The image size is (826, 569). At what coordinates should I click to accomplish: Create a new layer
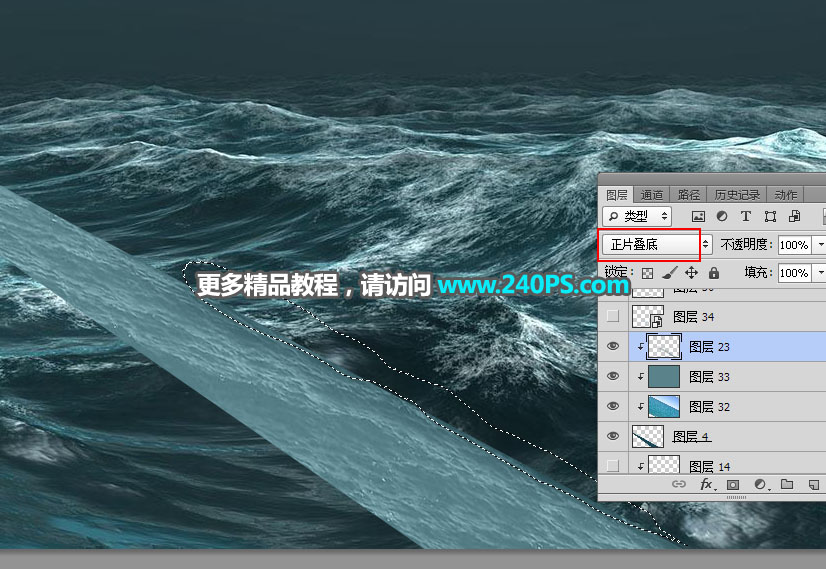[814, 484]
